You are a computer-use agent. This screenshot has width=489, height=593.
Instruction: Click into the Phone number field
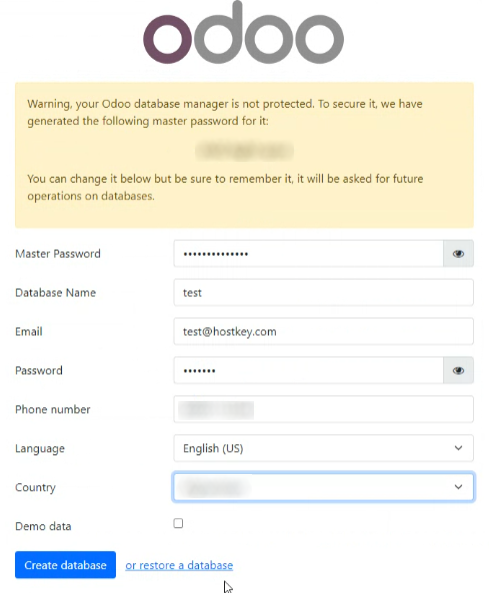323,409
